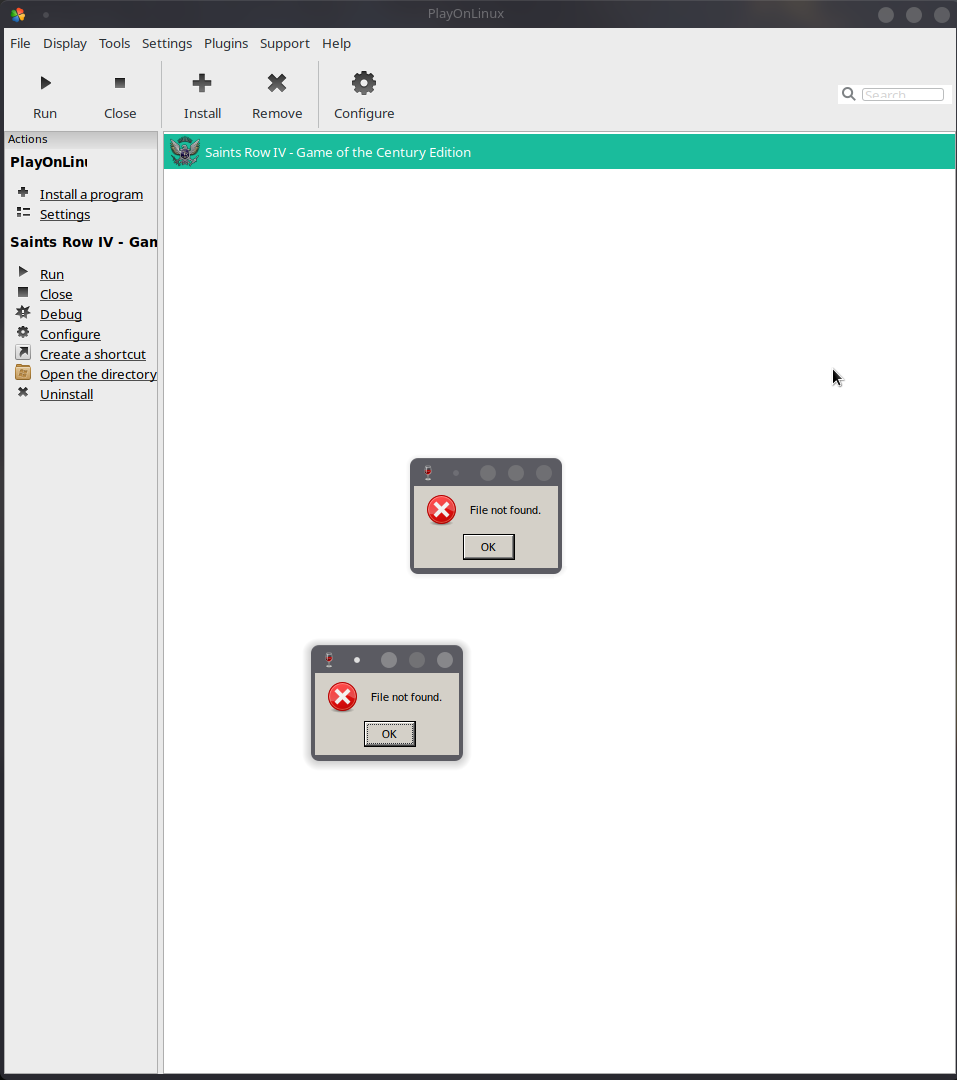The width and height of the screenshot is (957, 1080).
Task: Click X icon beside Uninstall
Action: click(23, 392)
